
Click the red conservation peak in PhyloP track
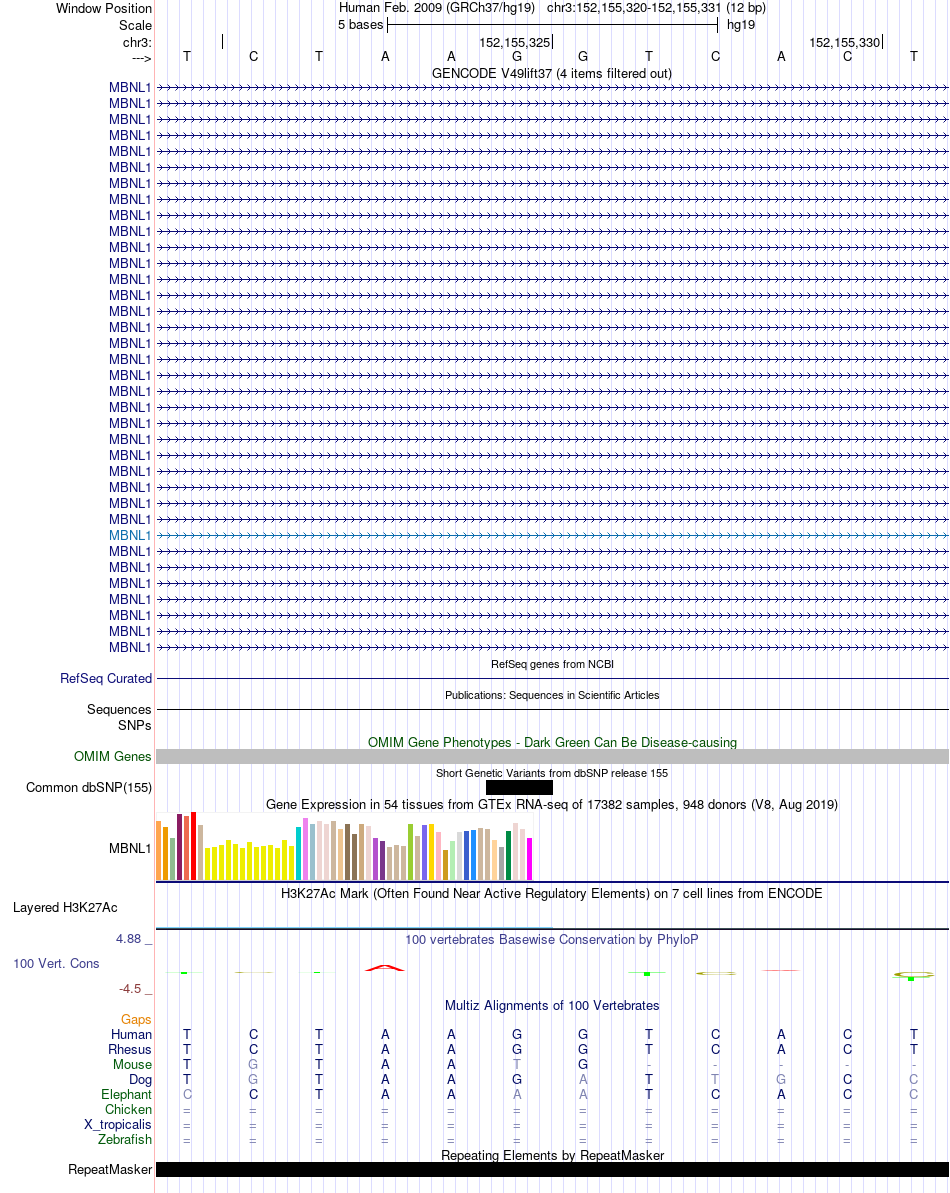(x=385, y=968)
